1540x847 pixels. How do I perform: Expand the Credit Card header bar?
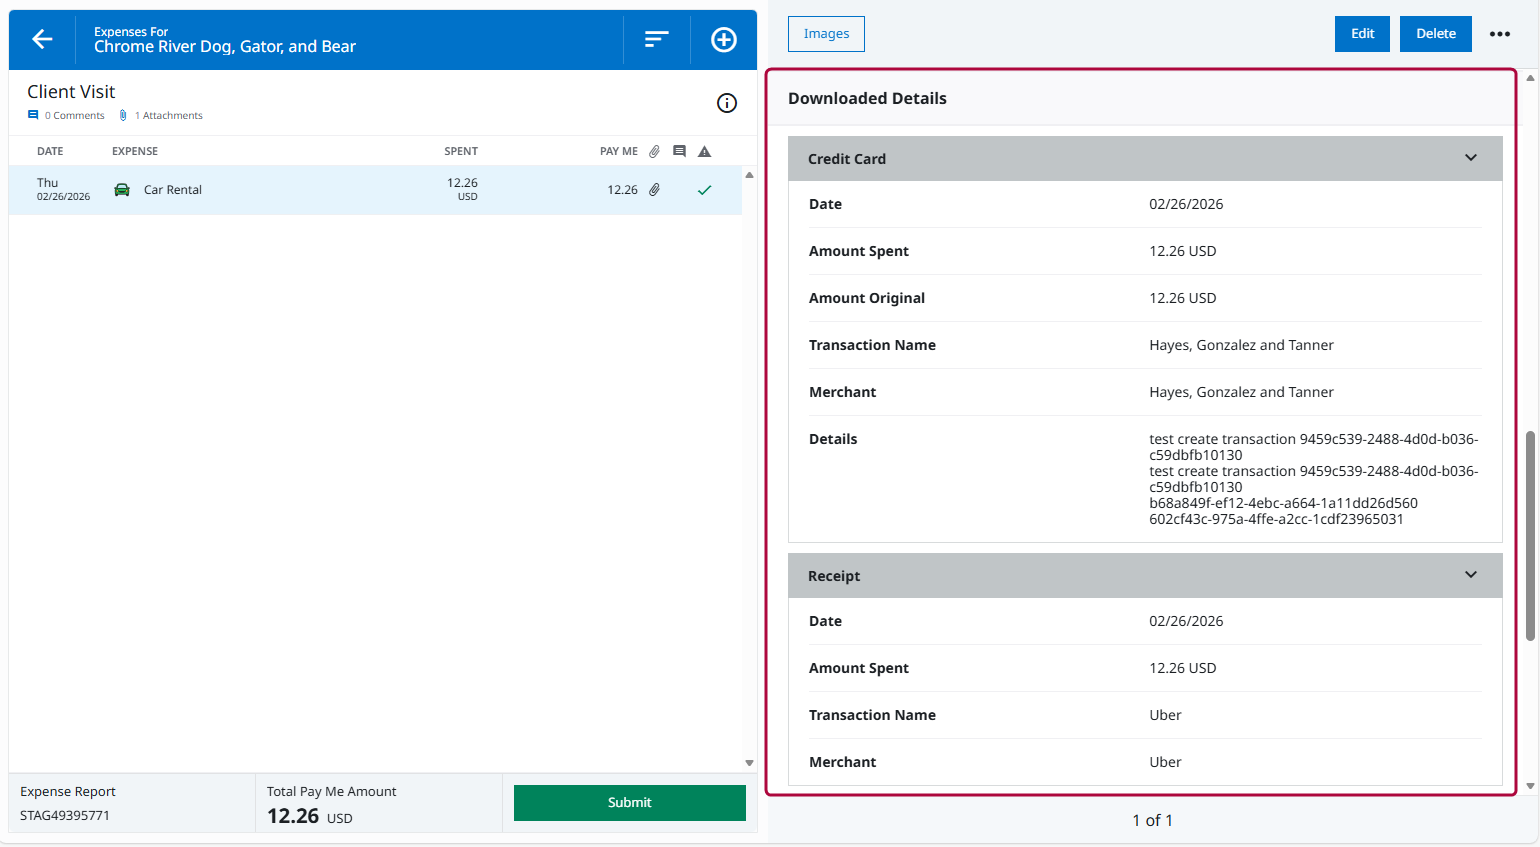pos(1145,158)
